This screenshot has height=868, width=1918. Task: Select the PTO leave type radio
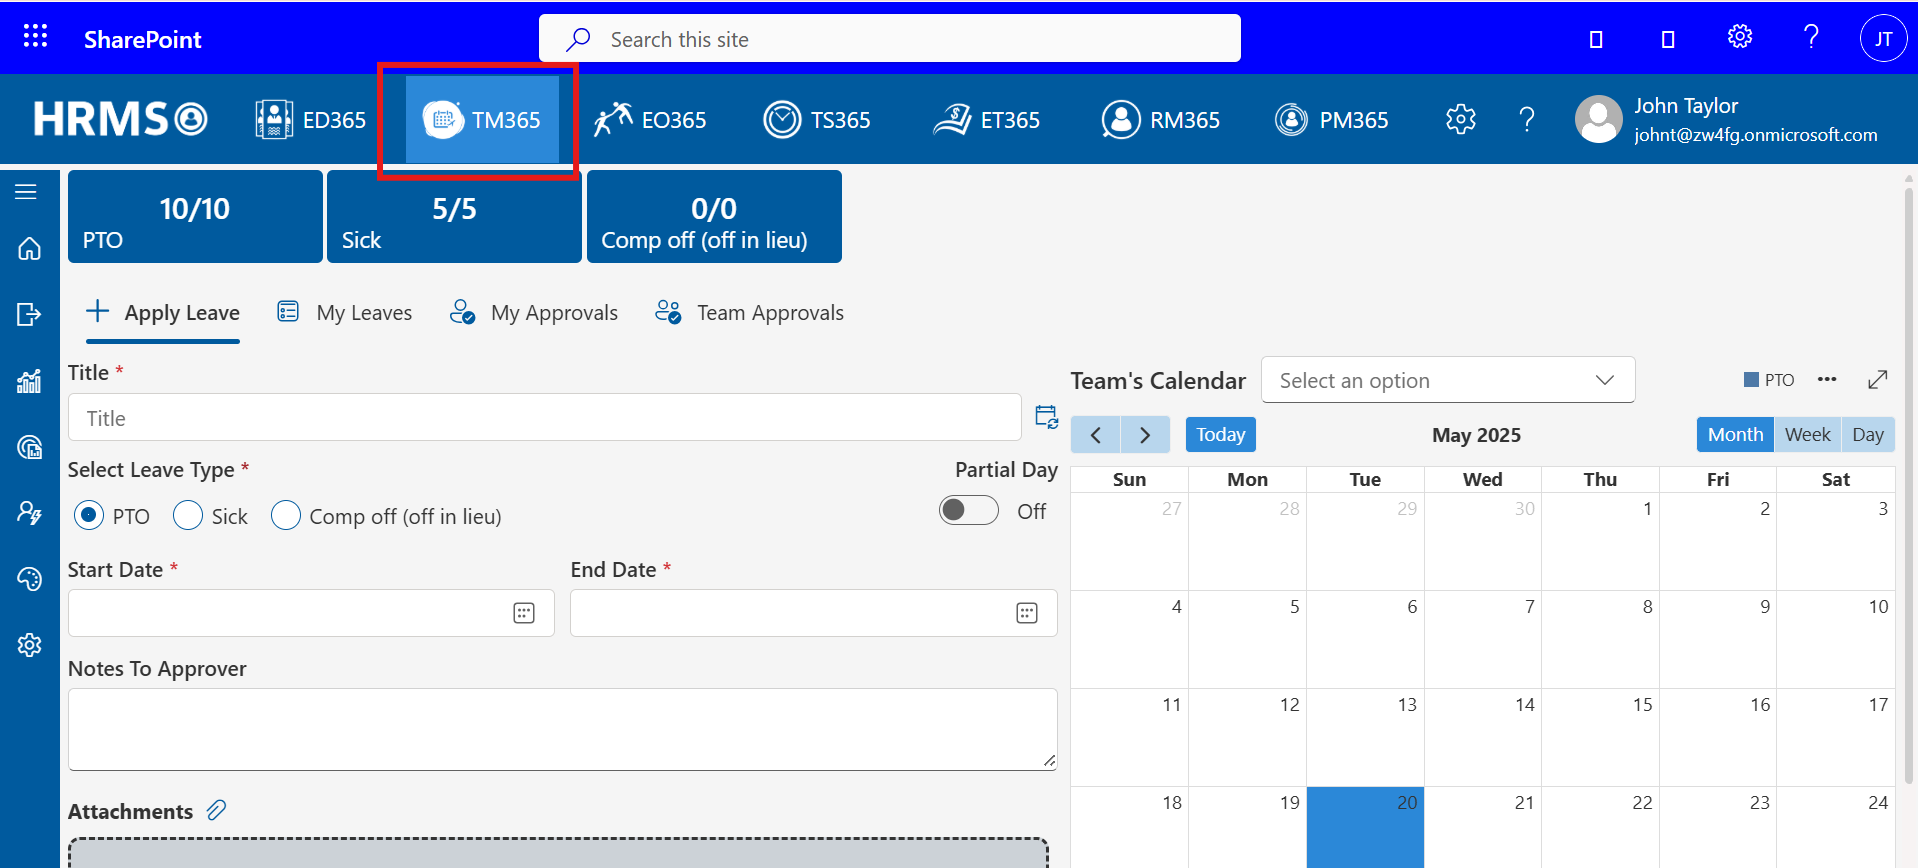point(89,515)
